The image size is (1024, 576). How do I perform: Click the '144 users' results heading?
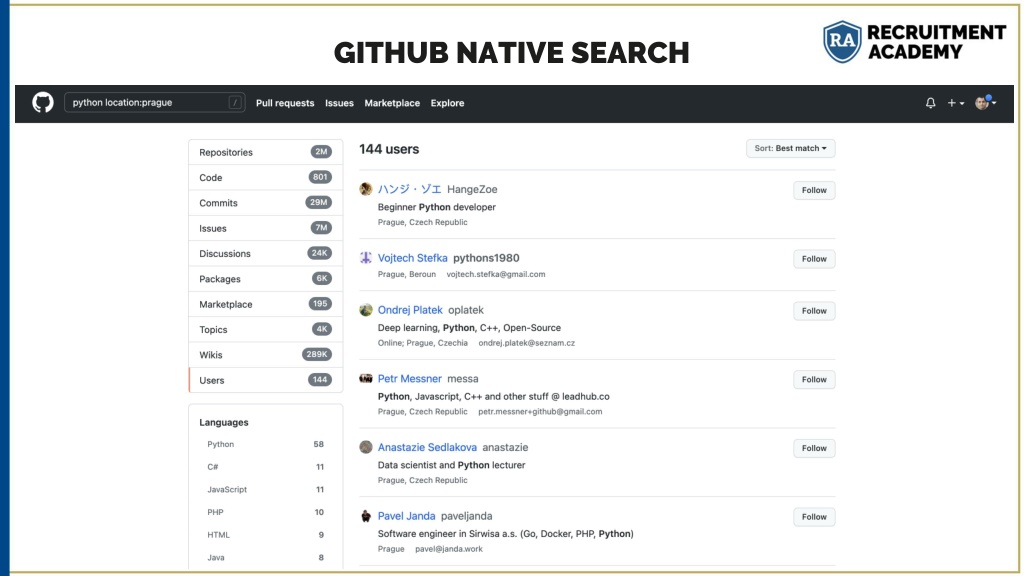(x=389, y=149)
